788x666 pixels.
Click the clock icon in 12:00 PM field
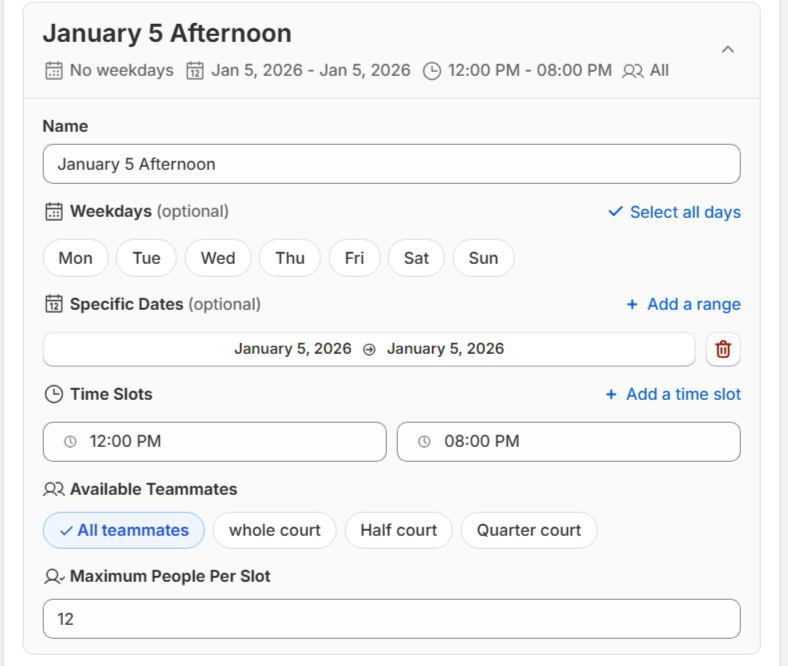pyautogui.click(x=70, y=442)
